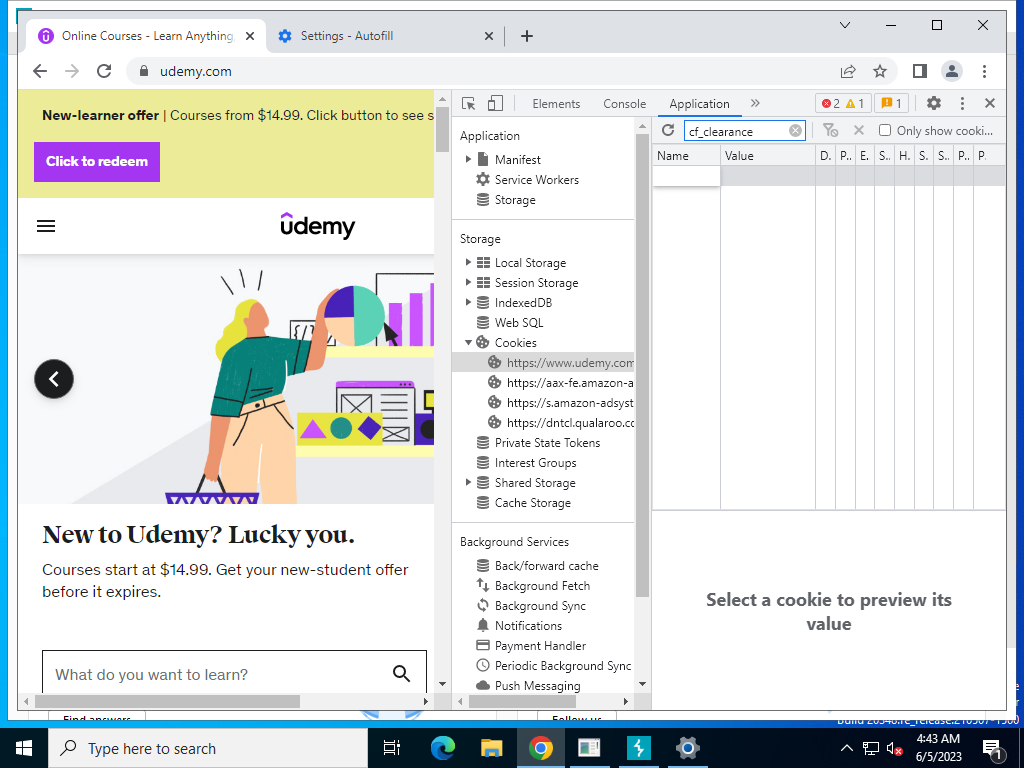Screen dimensions: 1024x768
Task: Enable Only show cookies with an issue
Action: point(885,131)
